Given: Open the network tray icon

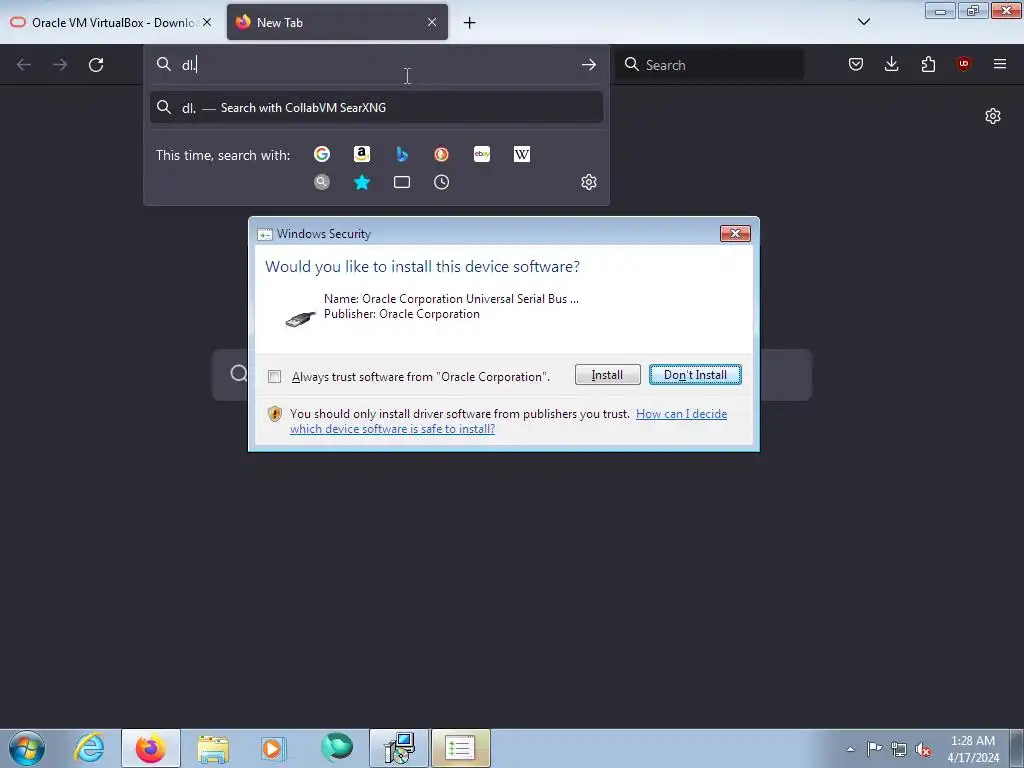Looking at the screenshot, I should (x=899, y=749).
